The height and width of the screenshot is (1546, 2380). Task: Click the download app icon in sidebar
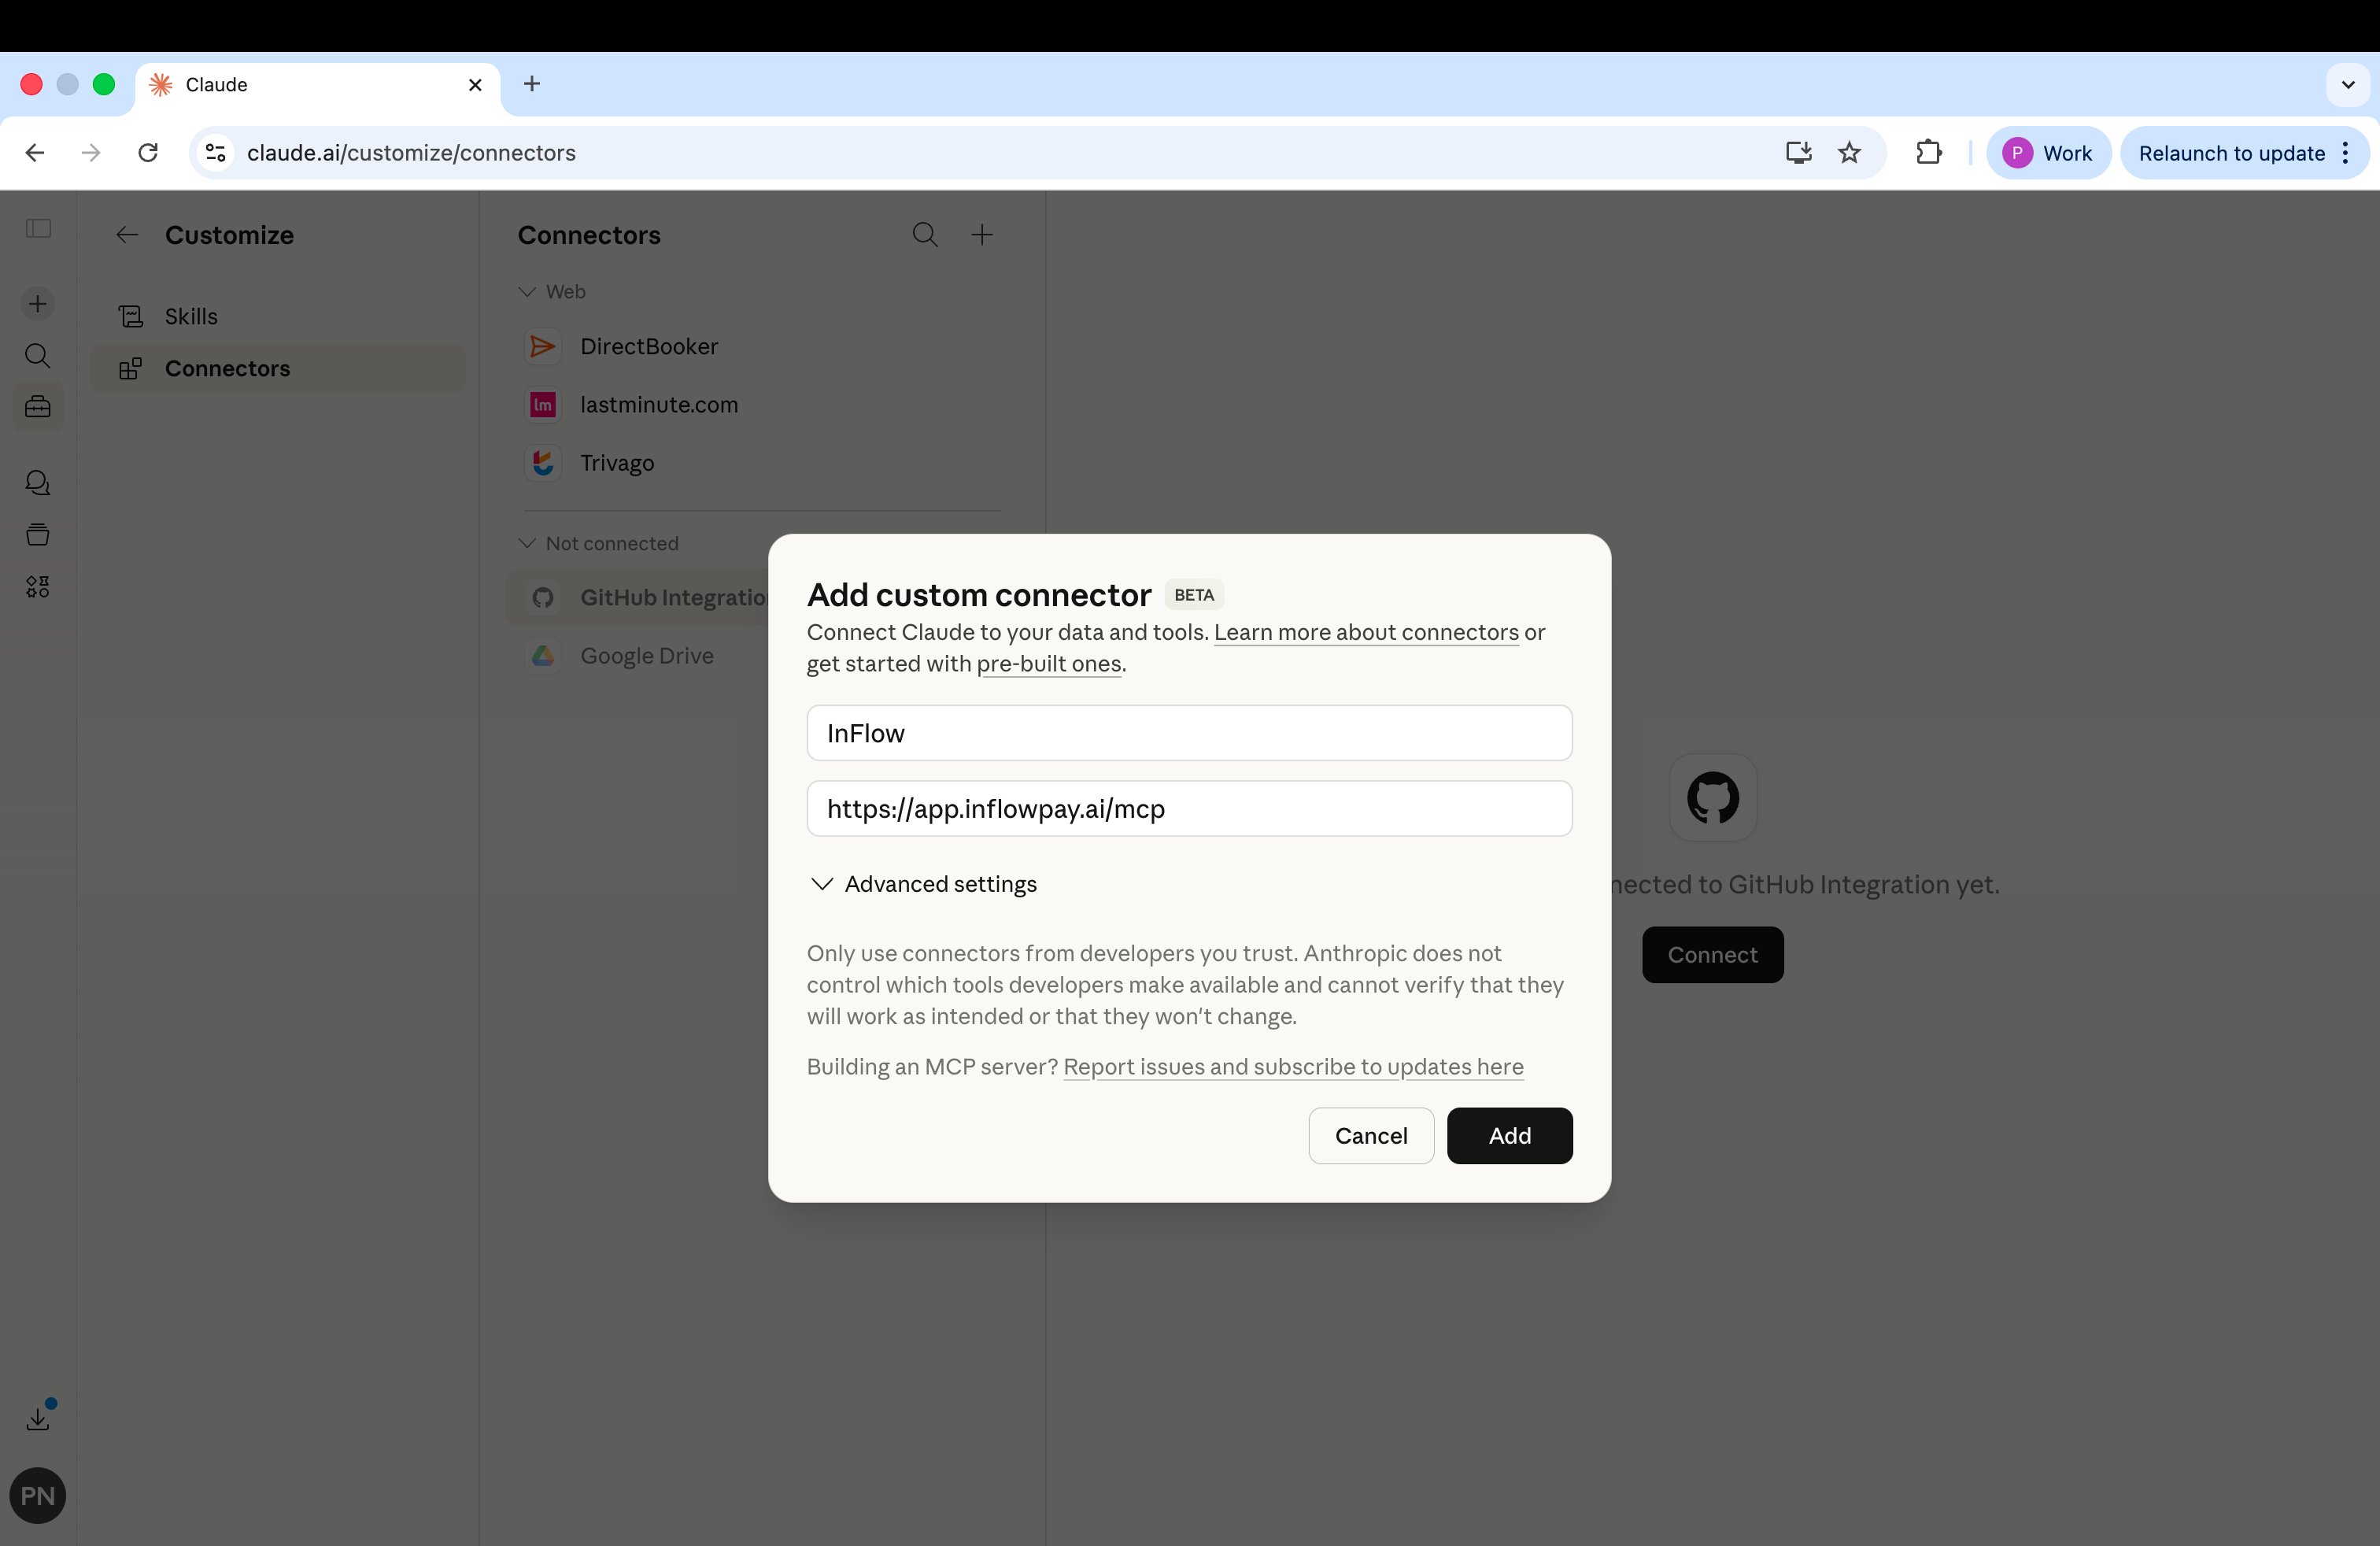click(38, 1418)
